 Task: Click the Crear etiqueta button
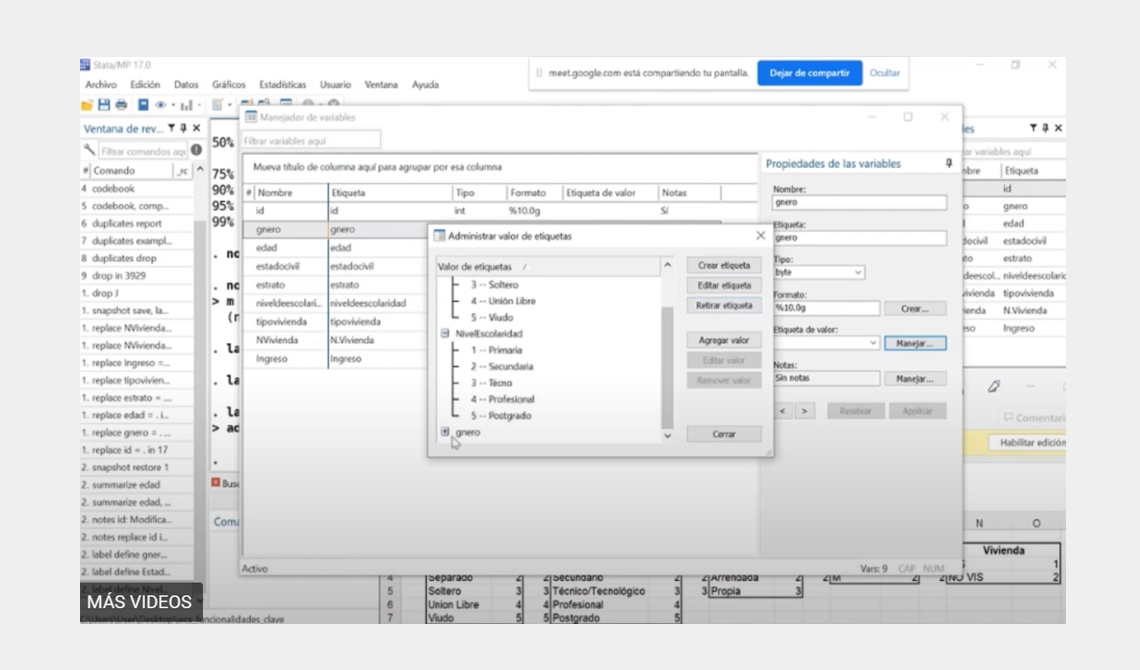coord(723,265)
